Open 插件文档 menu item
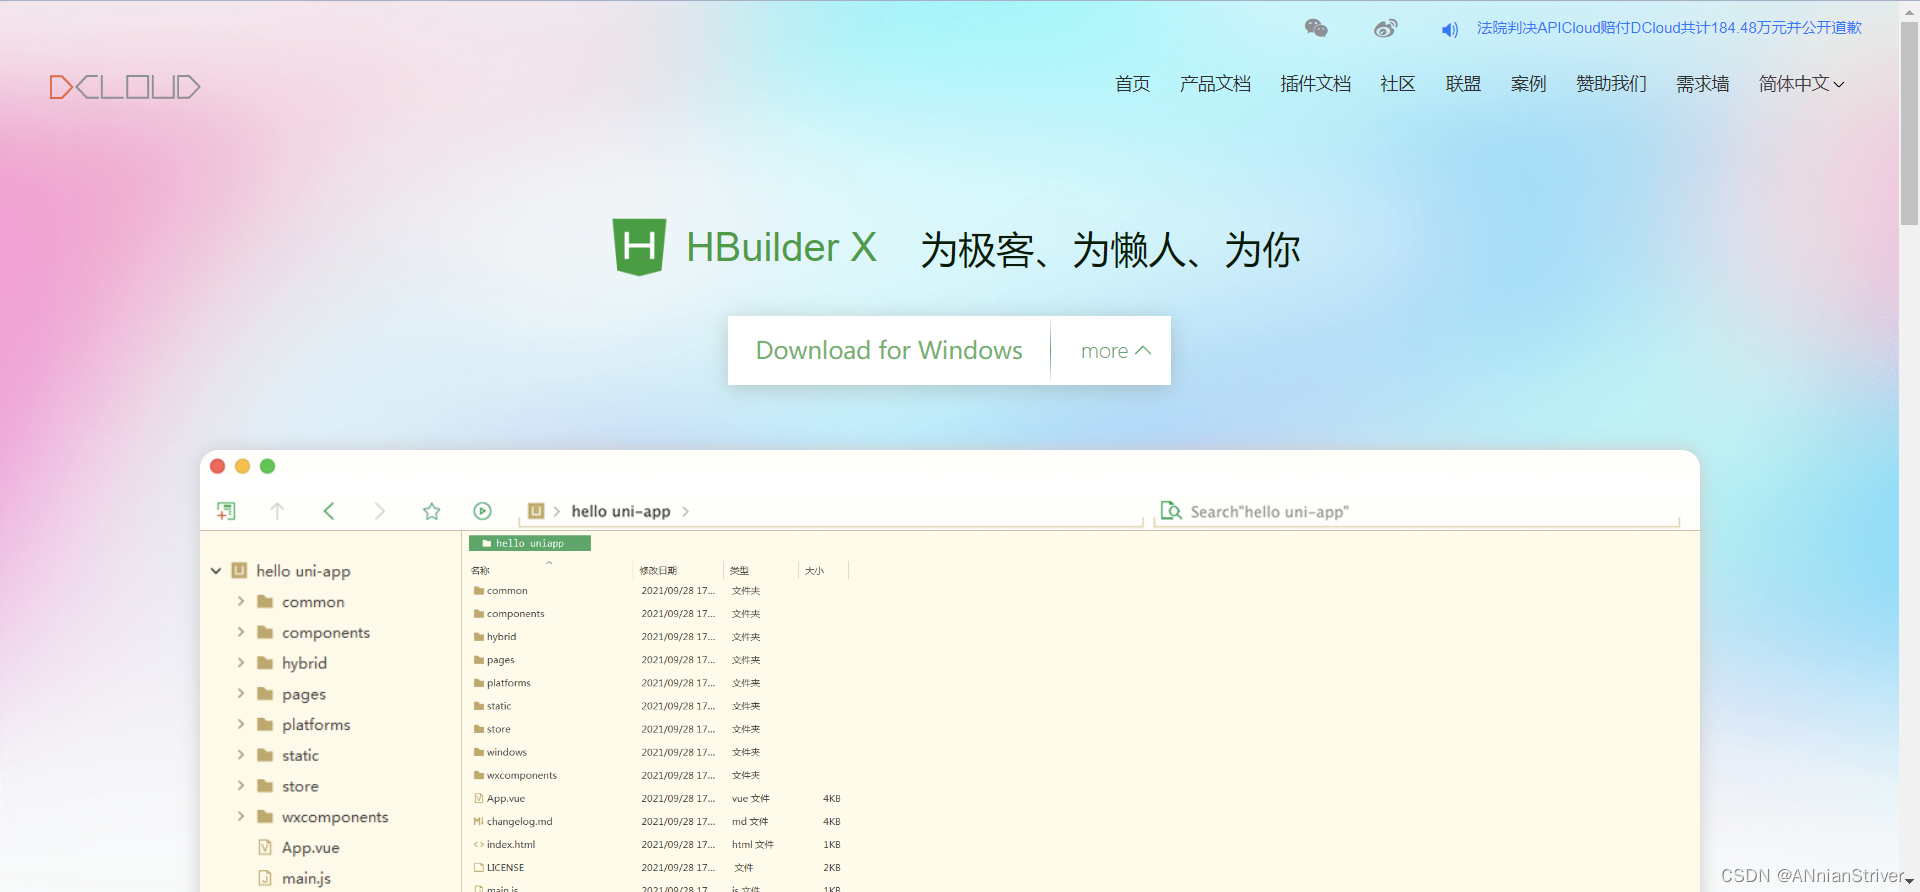This screenshot has width=1920, height=892. click(1315, 84)
